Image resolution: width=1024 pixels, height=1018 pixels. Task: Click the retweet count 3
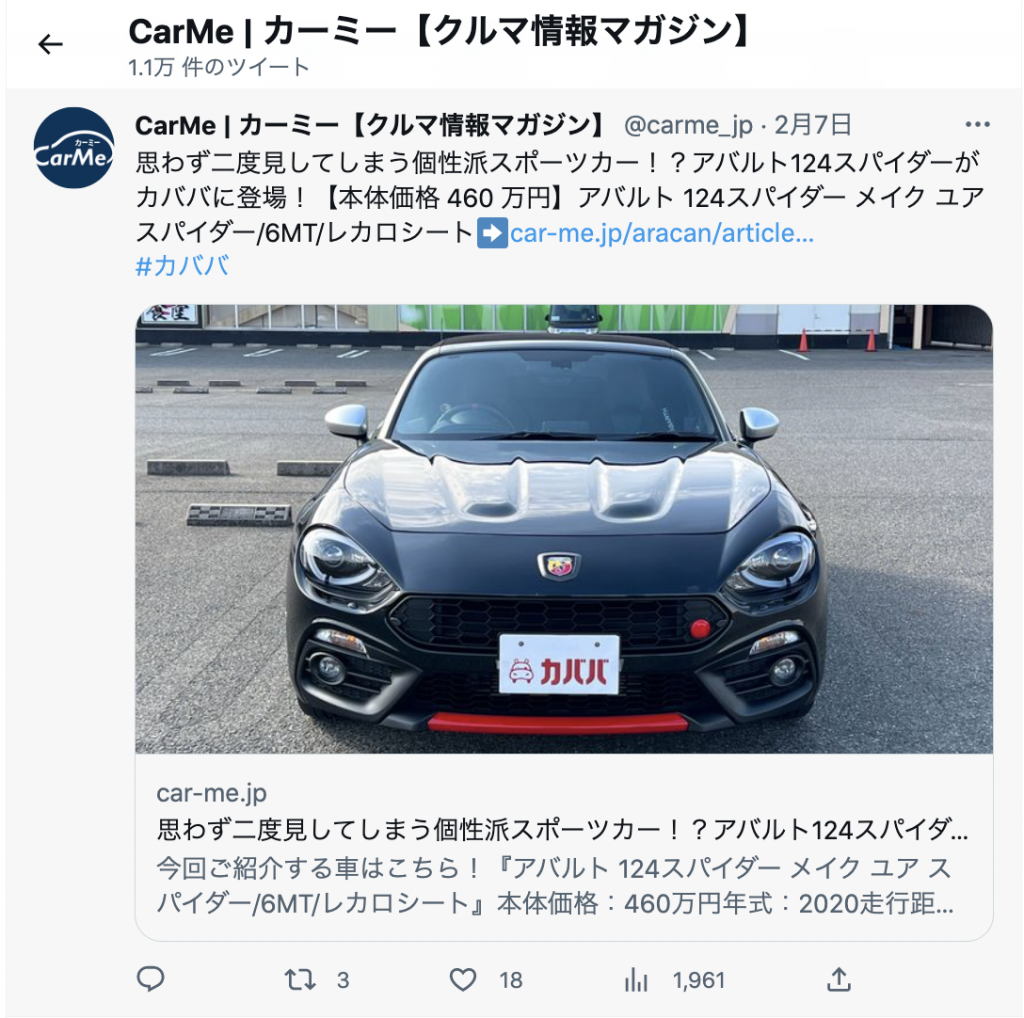tap(343, 980)
